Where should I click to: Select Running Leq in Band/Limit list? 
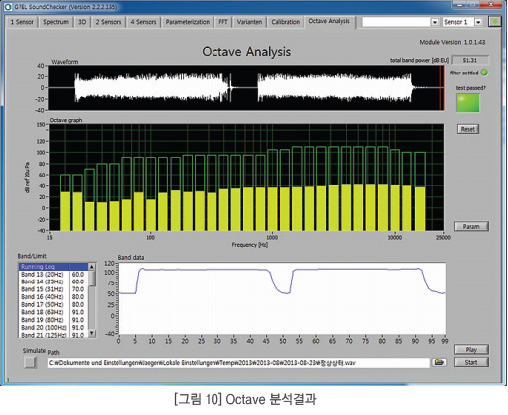[x=53, y=267]
